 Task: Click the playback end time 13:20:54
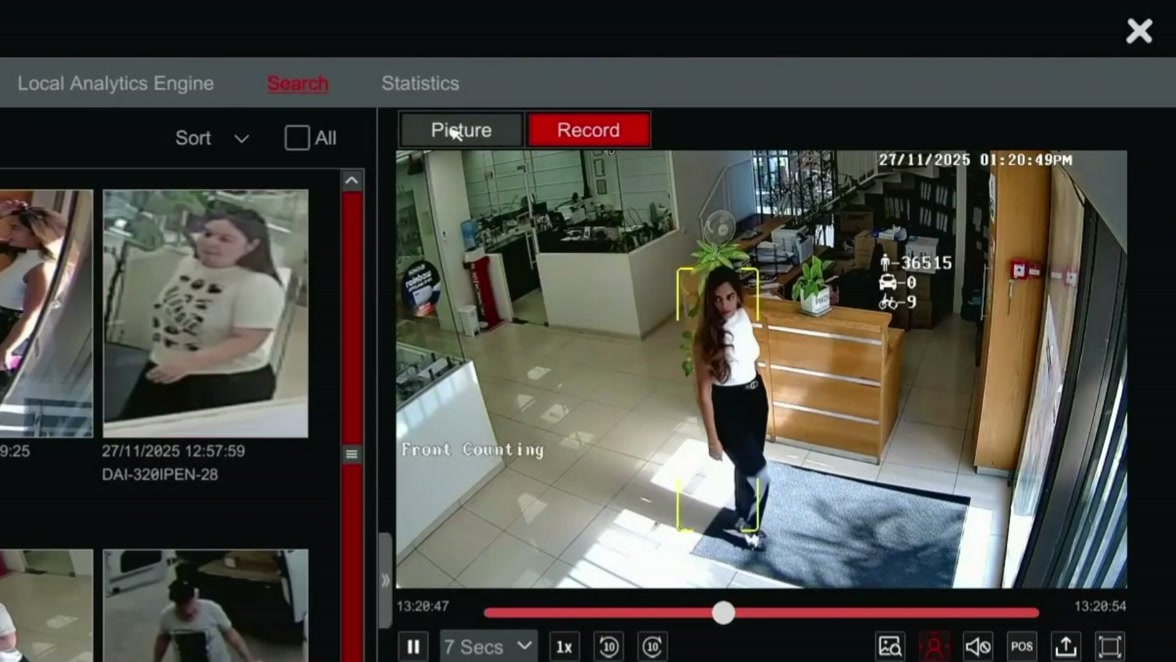click(x=1100, y=607)
